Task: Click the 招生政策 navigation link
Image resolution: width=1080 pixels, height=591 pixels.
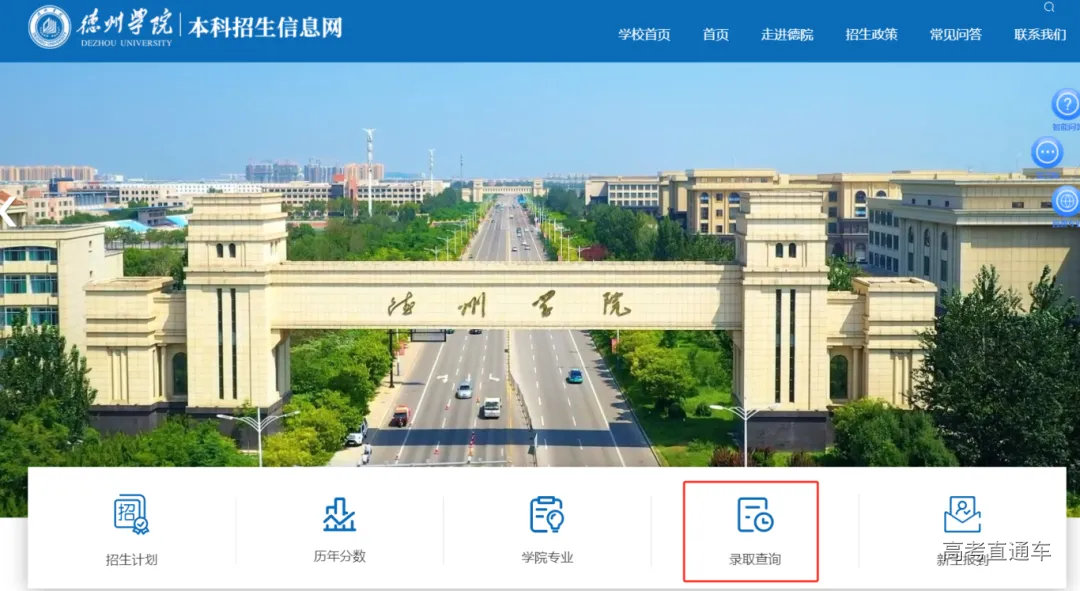Action: coord(870,34)
